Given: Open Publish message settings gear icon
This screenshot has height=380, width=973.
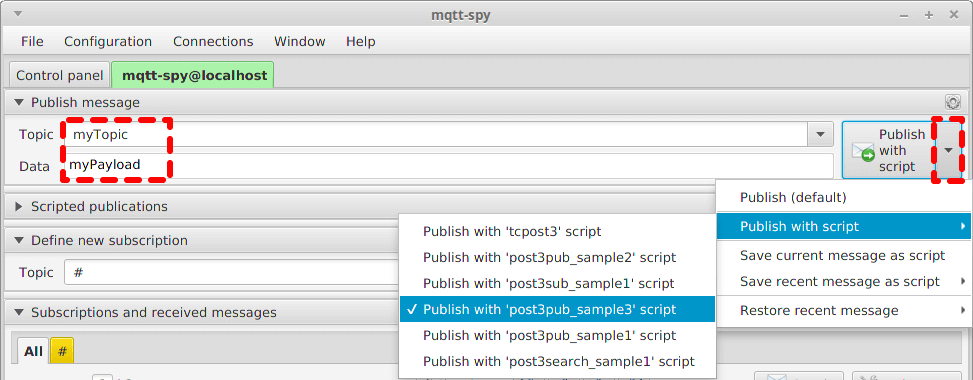Looking at the screenshot, I should pyautogui.click(x=953, y=102).
